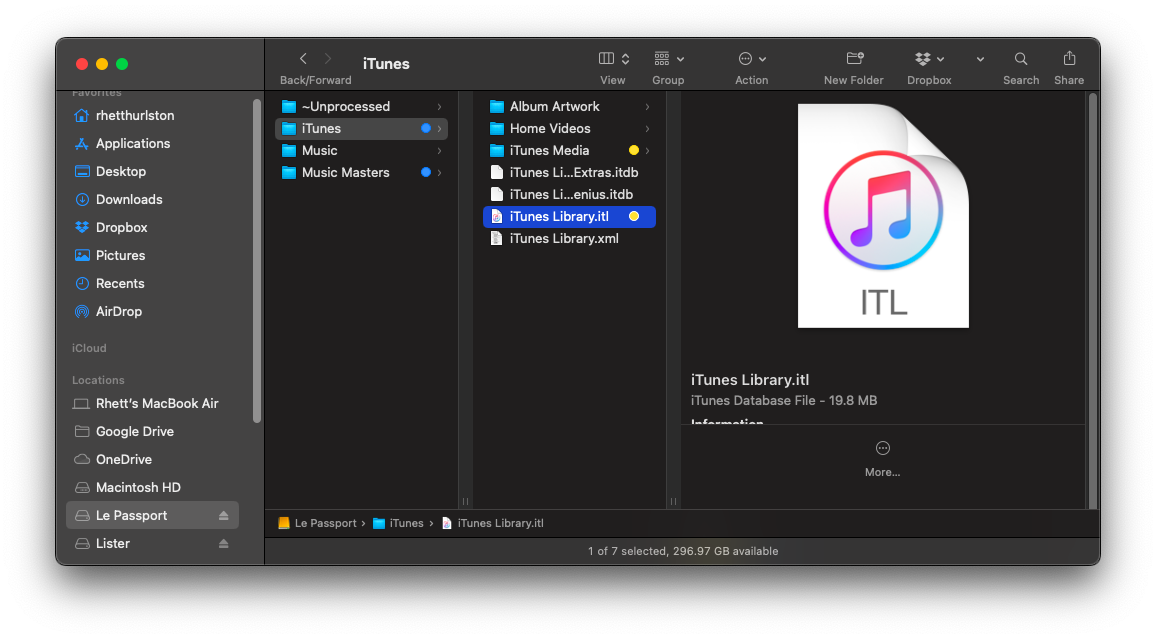
Task: Click the second column resize handle
Action: (673, 501)
